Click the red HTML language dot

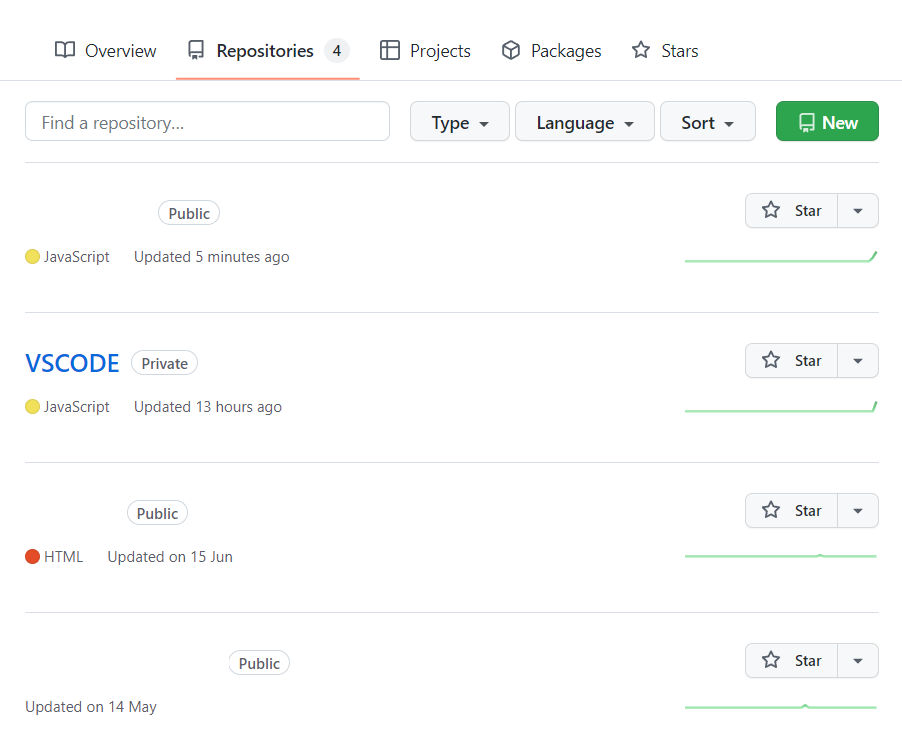32,557
